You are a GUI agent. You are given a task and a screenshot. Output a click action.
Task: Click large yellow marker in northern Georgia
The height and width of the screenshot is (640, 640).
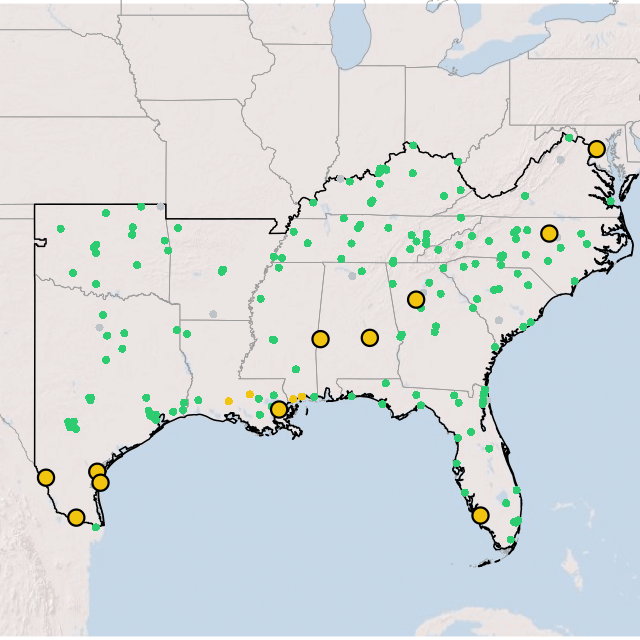click(416, 300)
